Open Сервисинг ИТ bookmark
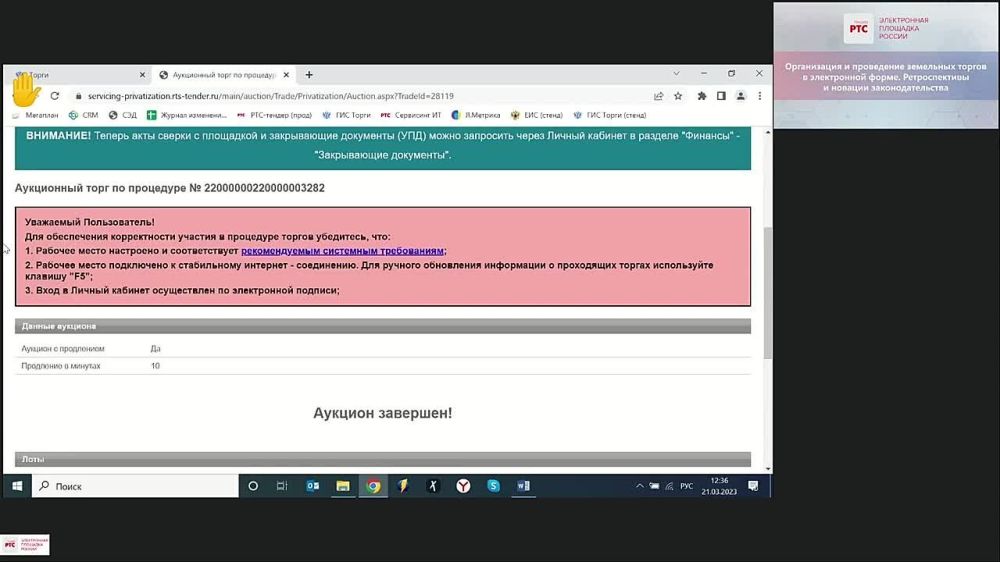This screenshot has height=562, width=1000. pyautogui.click(x=411, y=115)
